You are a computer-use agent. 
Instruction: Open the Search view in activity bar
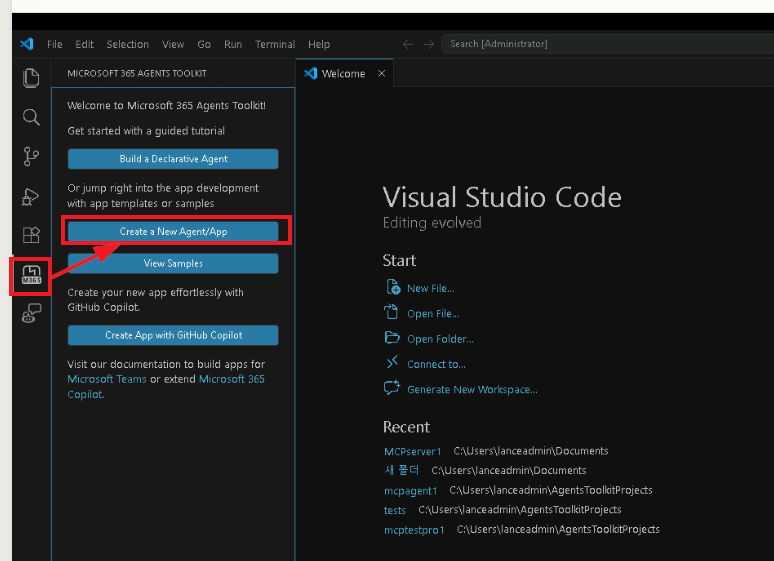[31, 118]
